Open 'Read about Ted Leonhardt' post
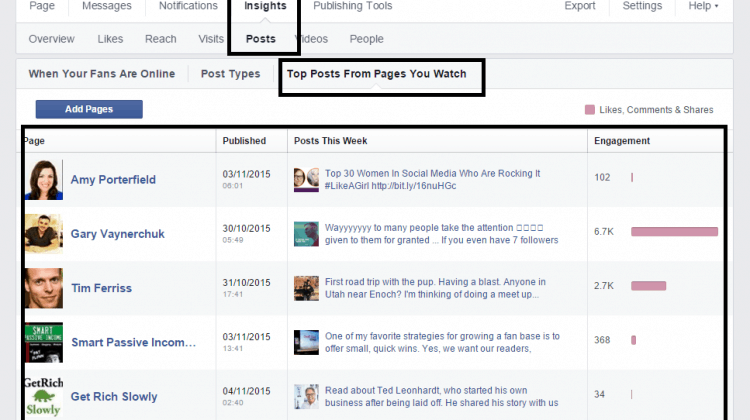This screenshot has height=420, width=750. [441, 397]
